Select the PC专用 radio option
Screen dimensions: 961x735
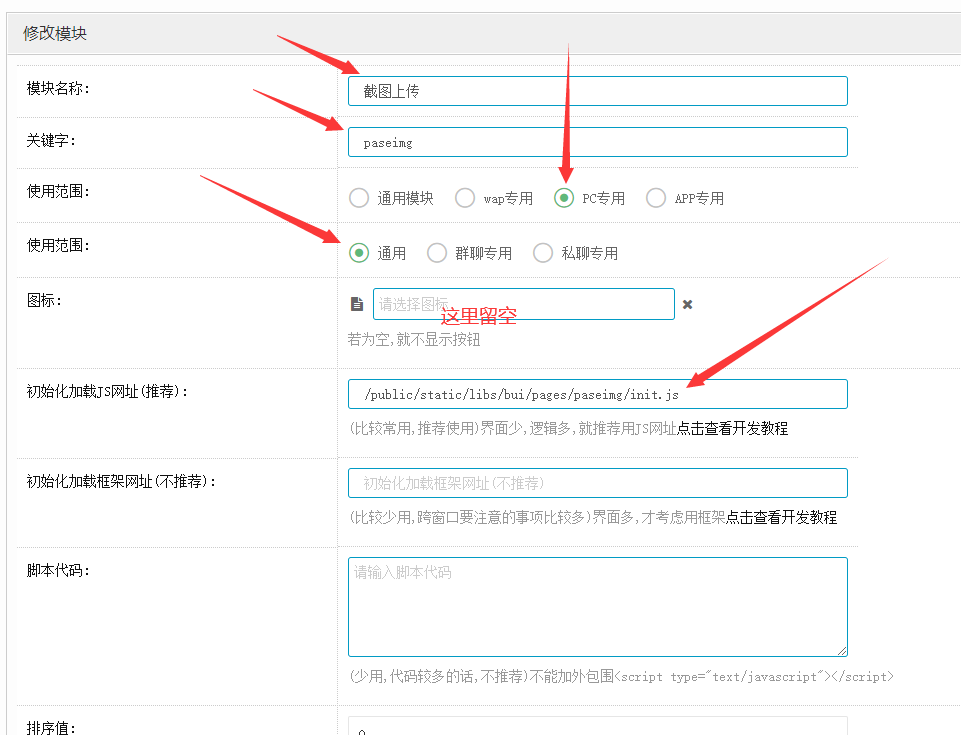click(564, 198)
